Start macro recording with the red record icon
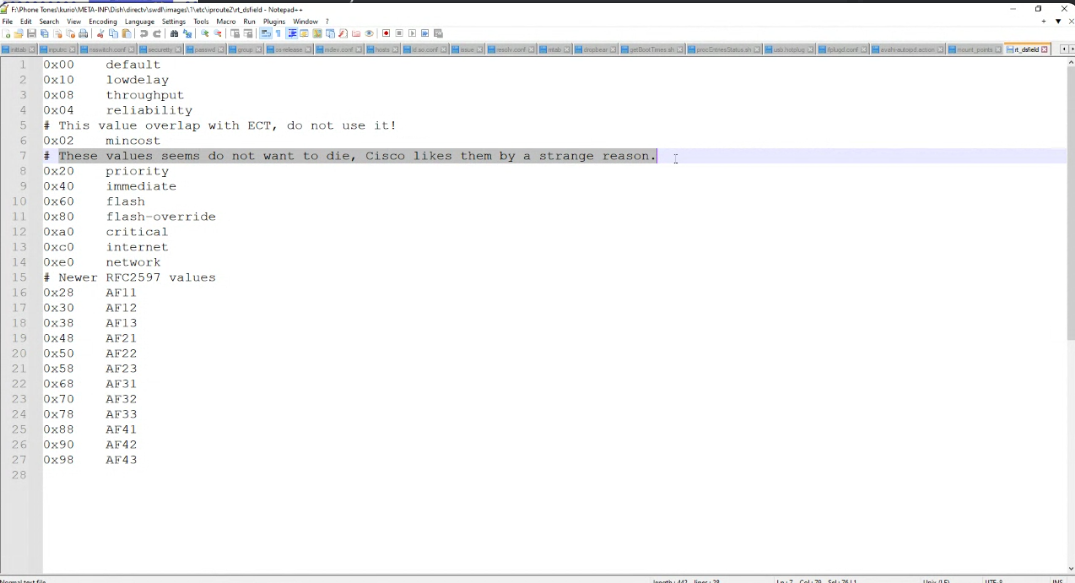 386,34
